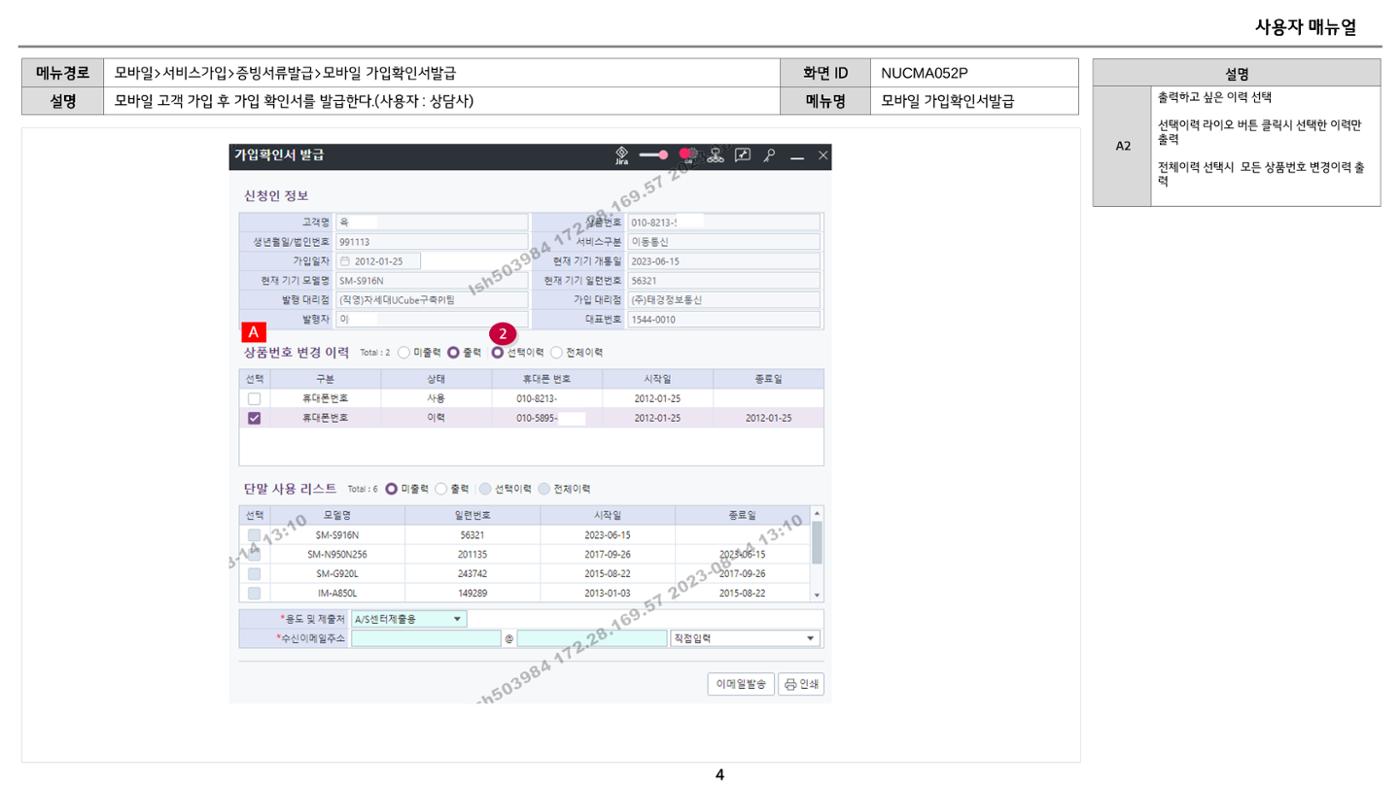Click the 휴대폰 번호 column header
This screenshot has width=1400, height=788.
[x=547, y=379]
